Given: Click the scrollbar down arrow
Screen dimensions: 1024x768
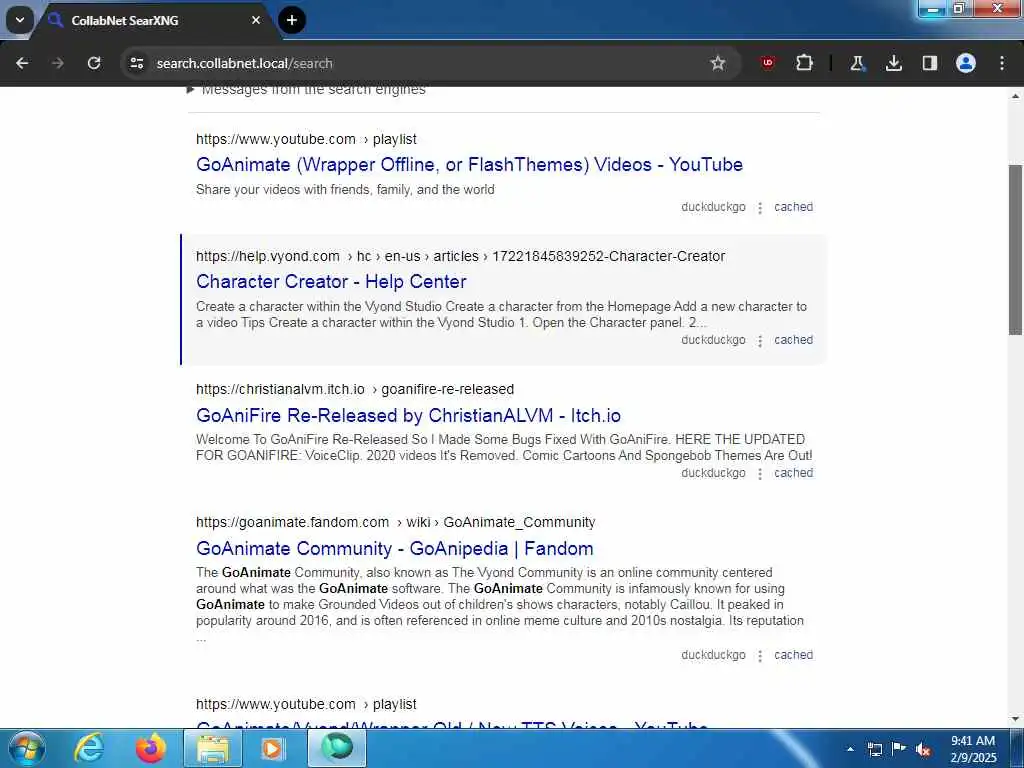Looking at the screenshot, I should [1016, 719].
